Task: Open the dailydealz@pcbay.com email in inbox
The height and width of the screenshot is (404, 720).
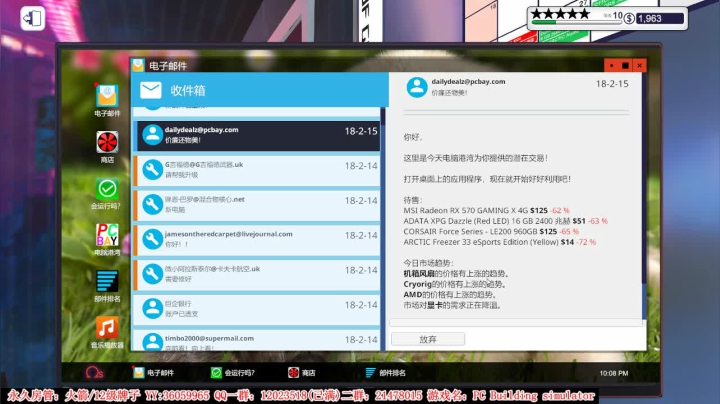Action: tap(257, 135)
